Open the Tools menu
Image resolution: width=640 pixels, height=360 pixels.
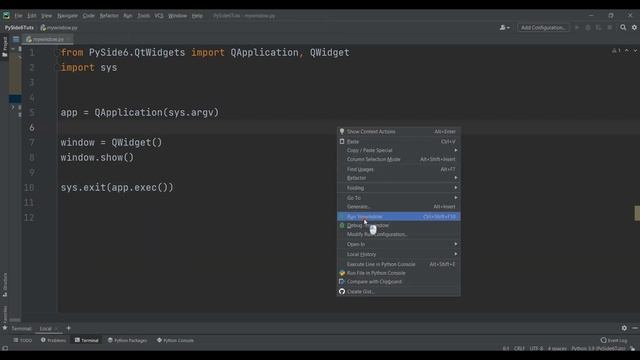(143, 16)
